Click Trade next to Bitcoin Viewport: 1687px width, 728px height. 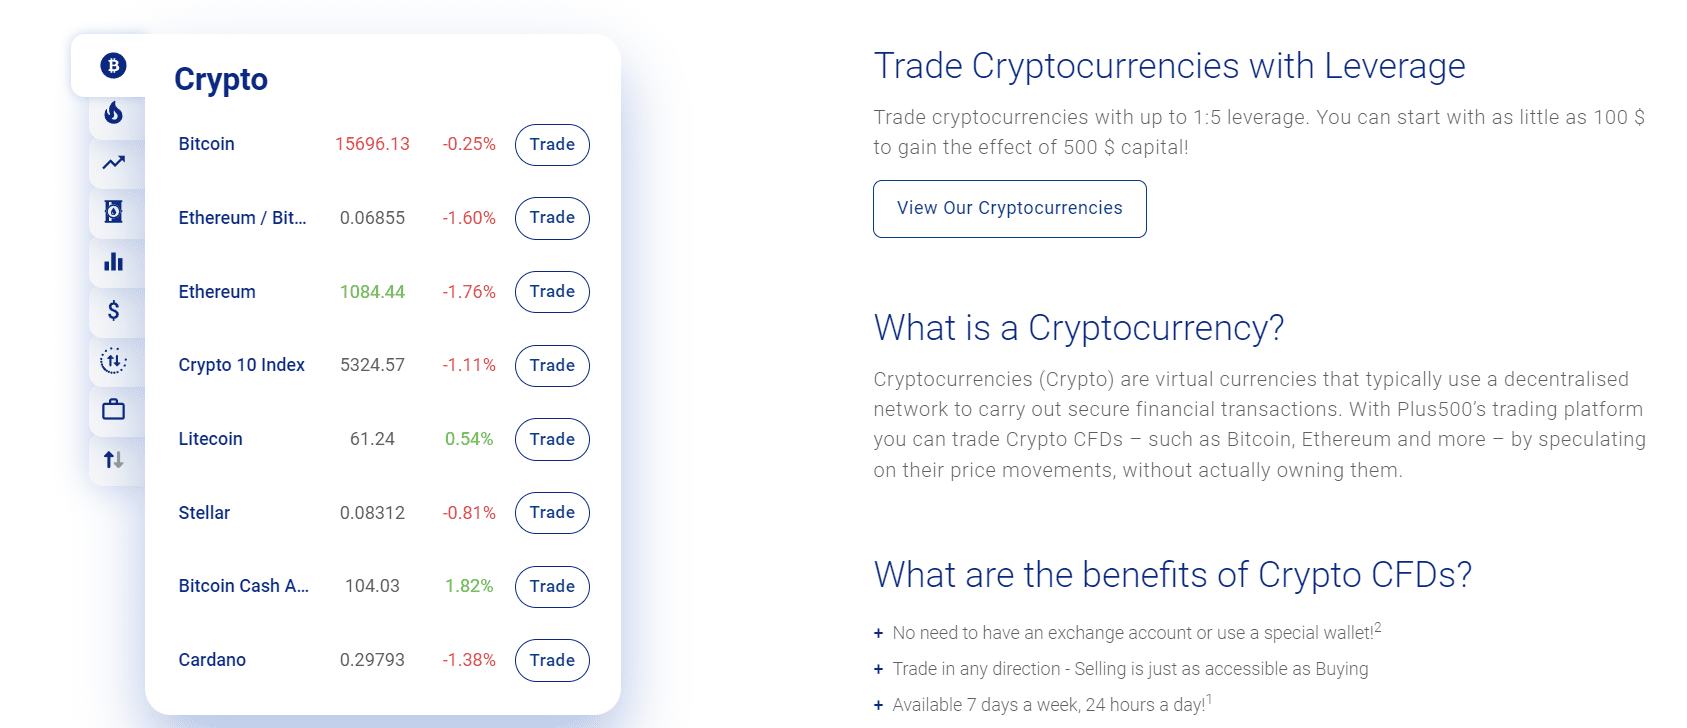click(x=551, y=144)
